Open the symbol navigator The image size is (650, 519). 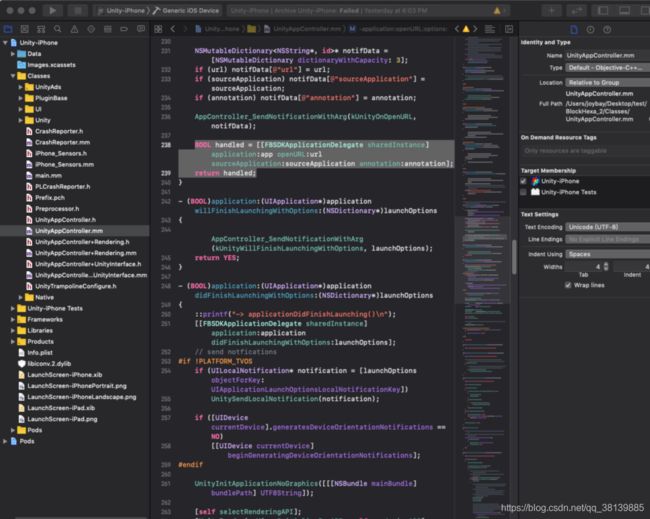pos(41,29)
